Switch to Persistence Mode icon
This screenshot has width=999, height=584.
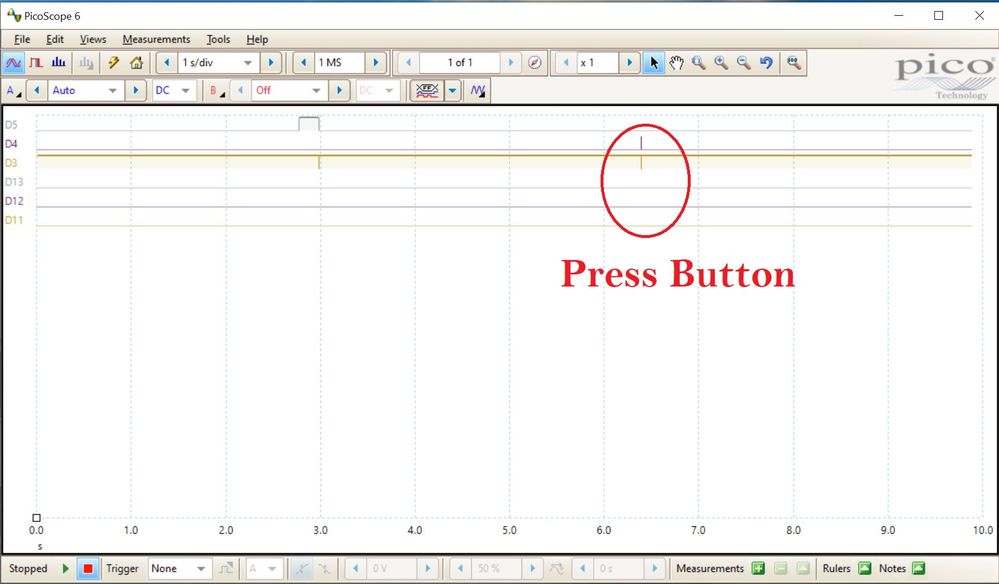pyautogui.click(x=36, y=62)
